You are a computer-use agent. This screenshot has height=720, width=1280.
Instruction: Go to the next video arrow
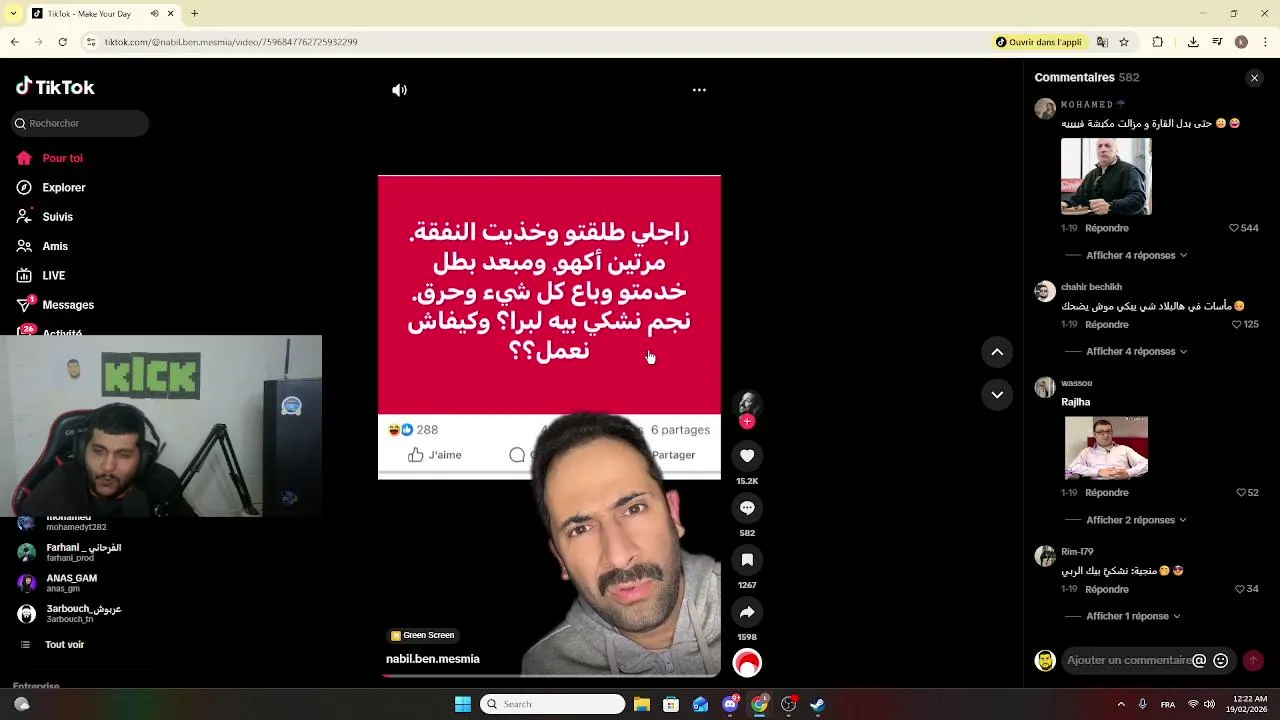point(997,395)
